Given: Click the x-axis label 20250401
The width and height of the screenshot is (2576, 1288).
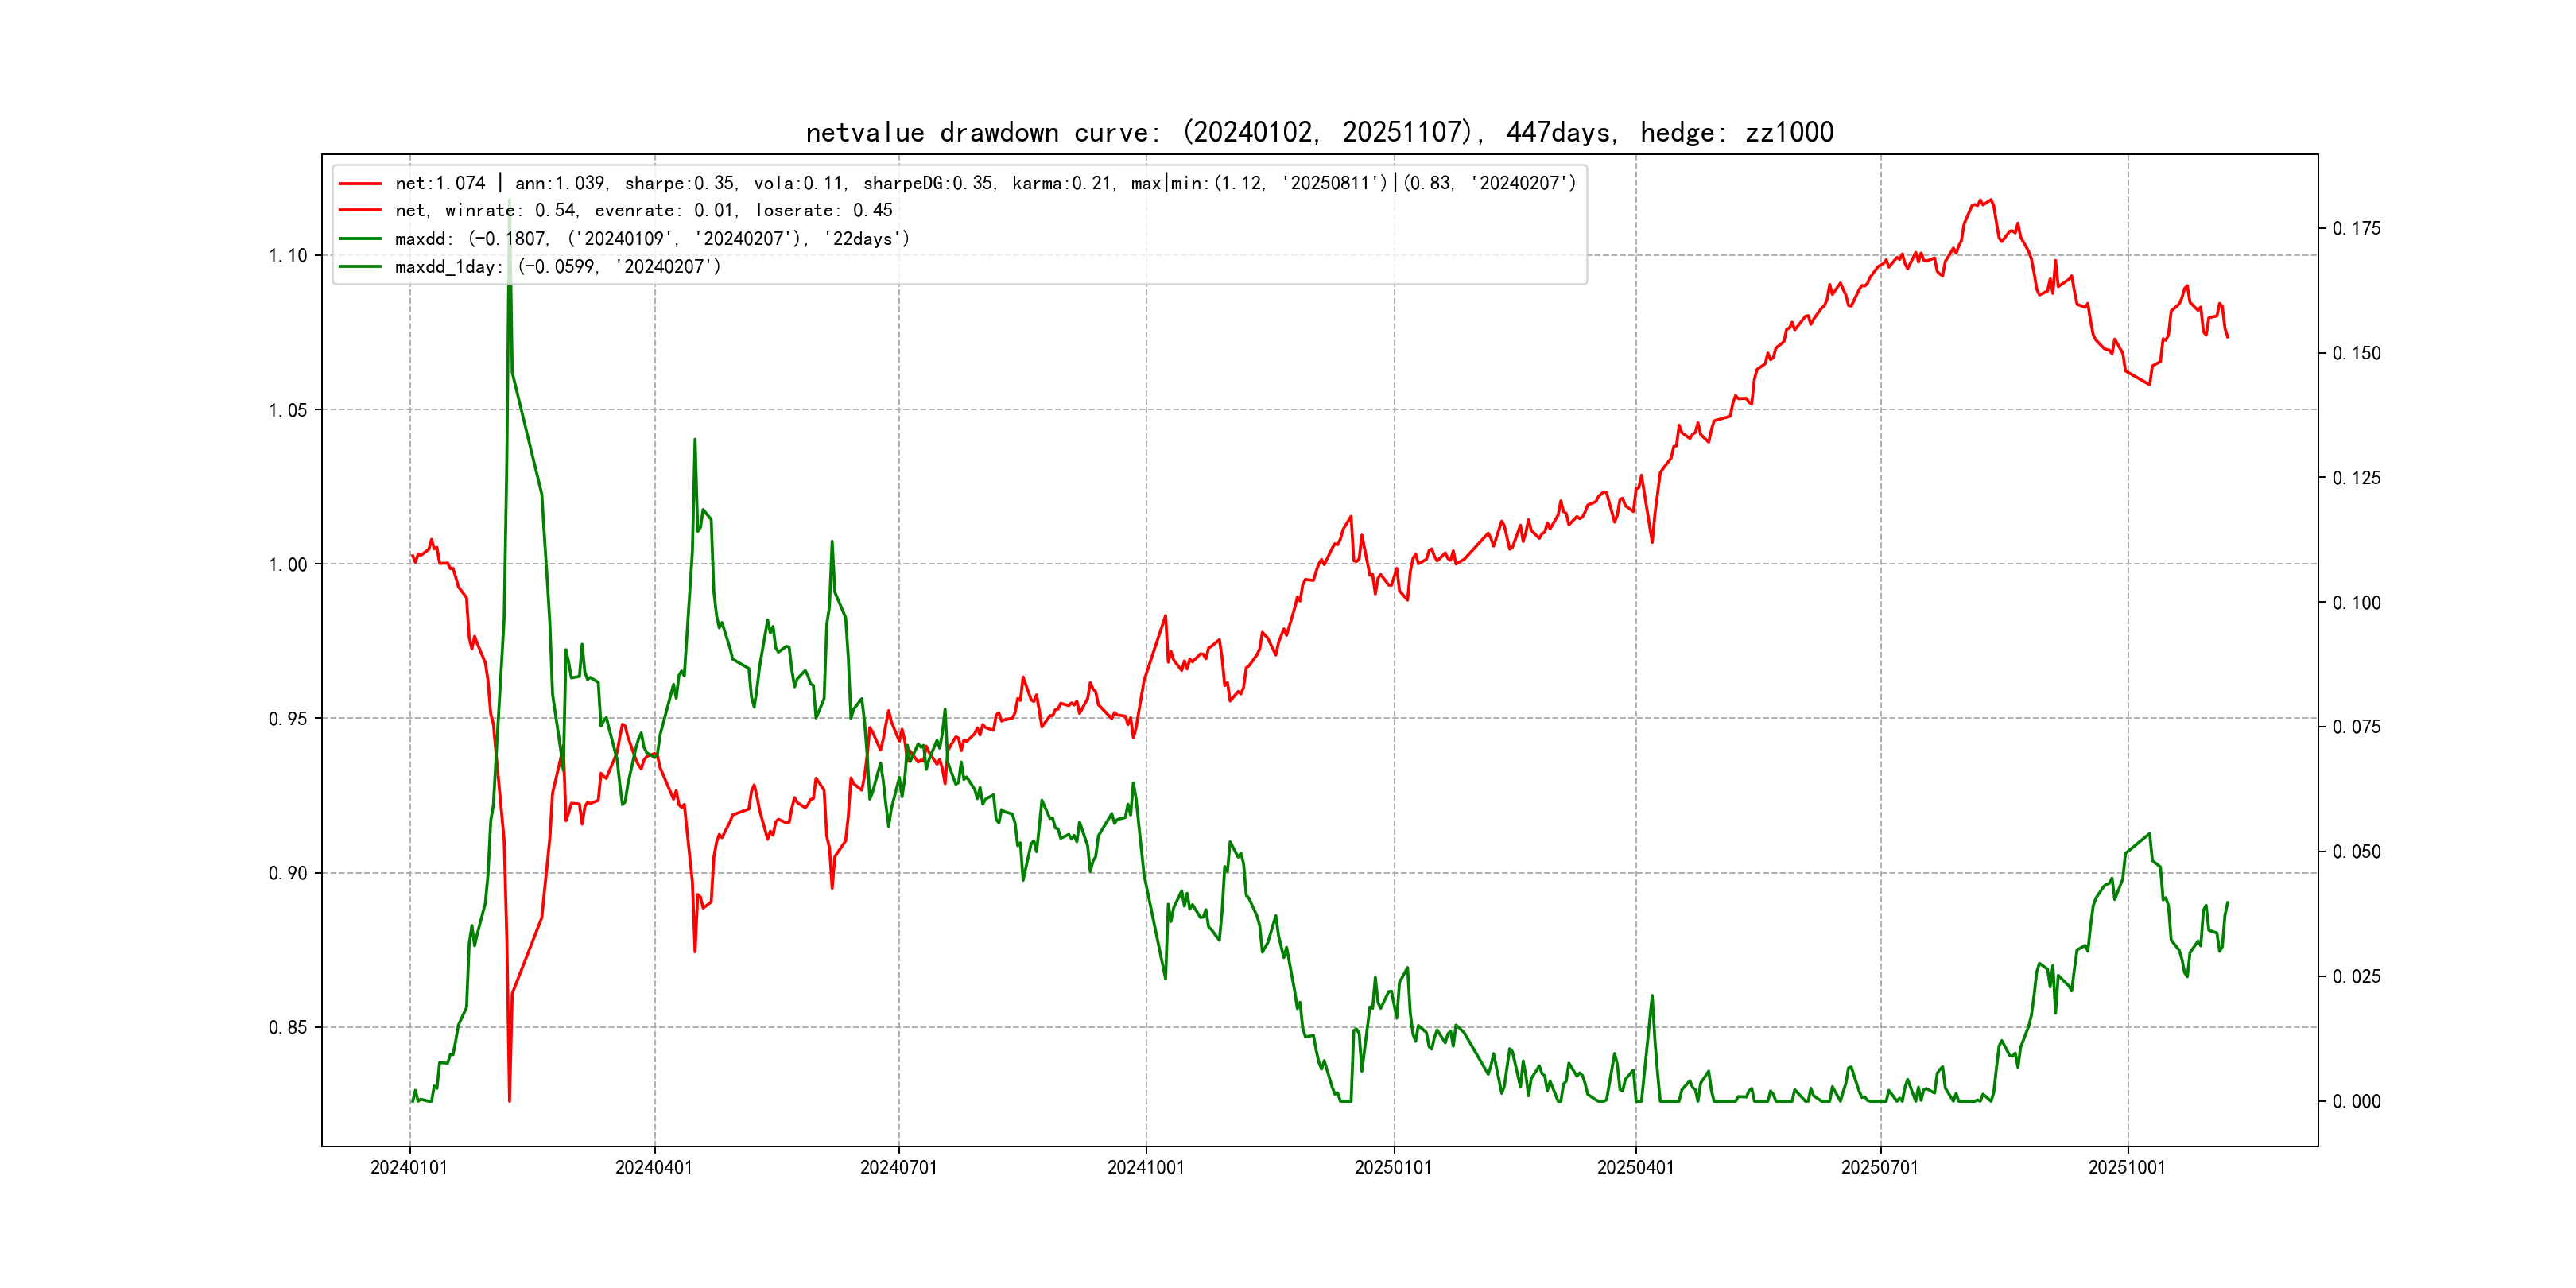Looking at the screenshot, I should (1636, 1167).
